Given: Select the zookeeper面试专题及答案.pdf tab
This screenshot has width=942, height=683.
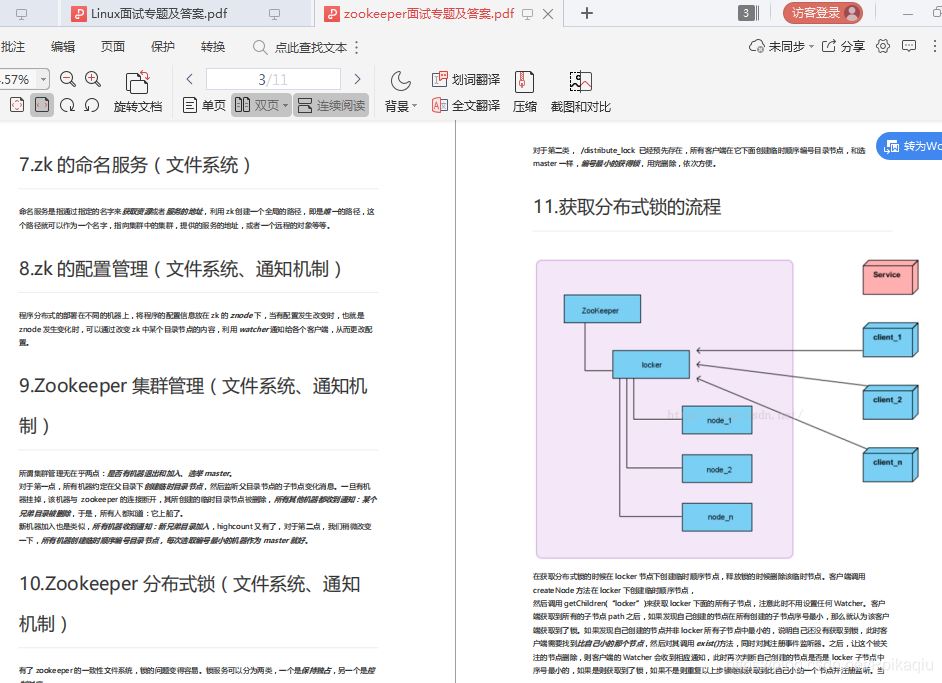Looking at the screenshot, I should (428, 13).
